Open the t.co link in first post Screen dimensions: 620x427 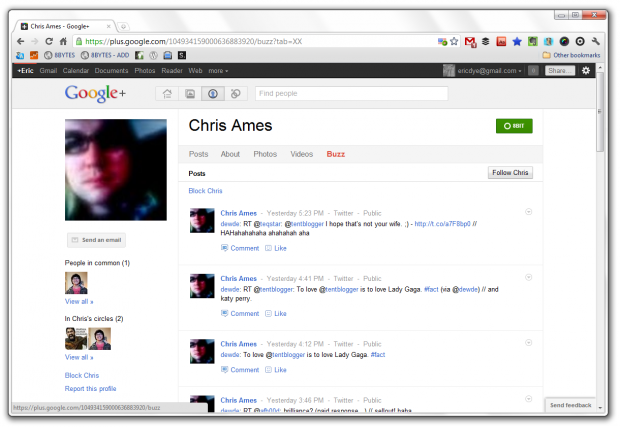pos(442,224)
